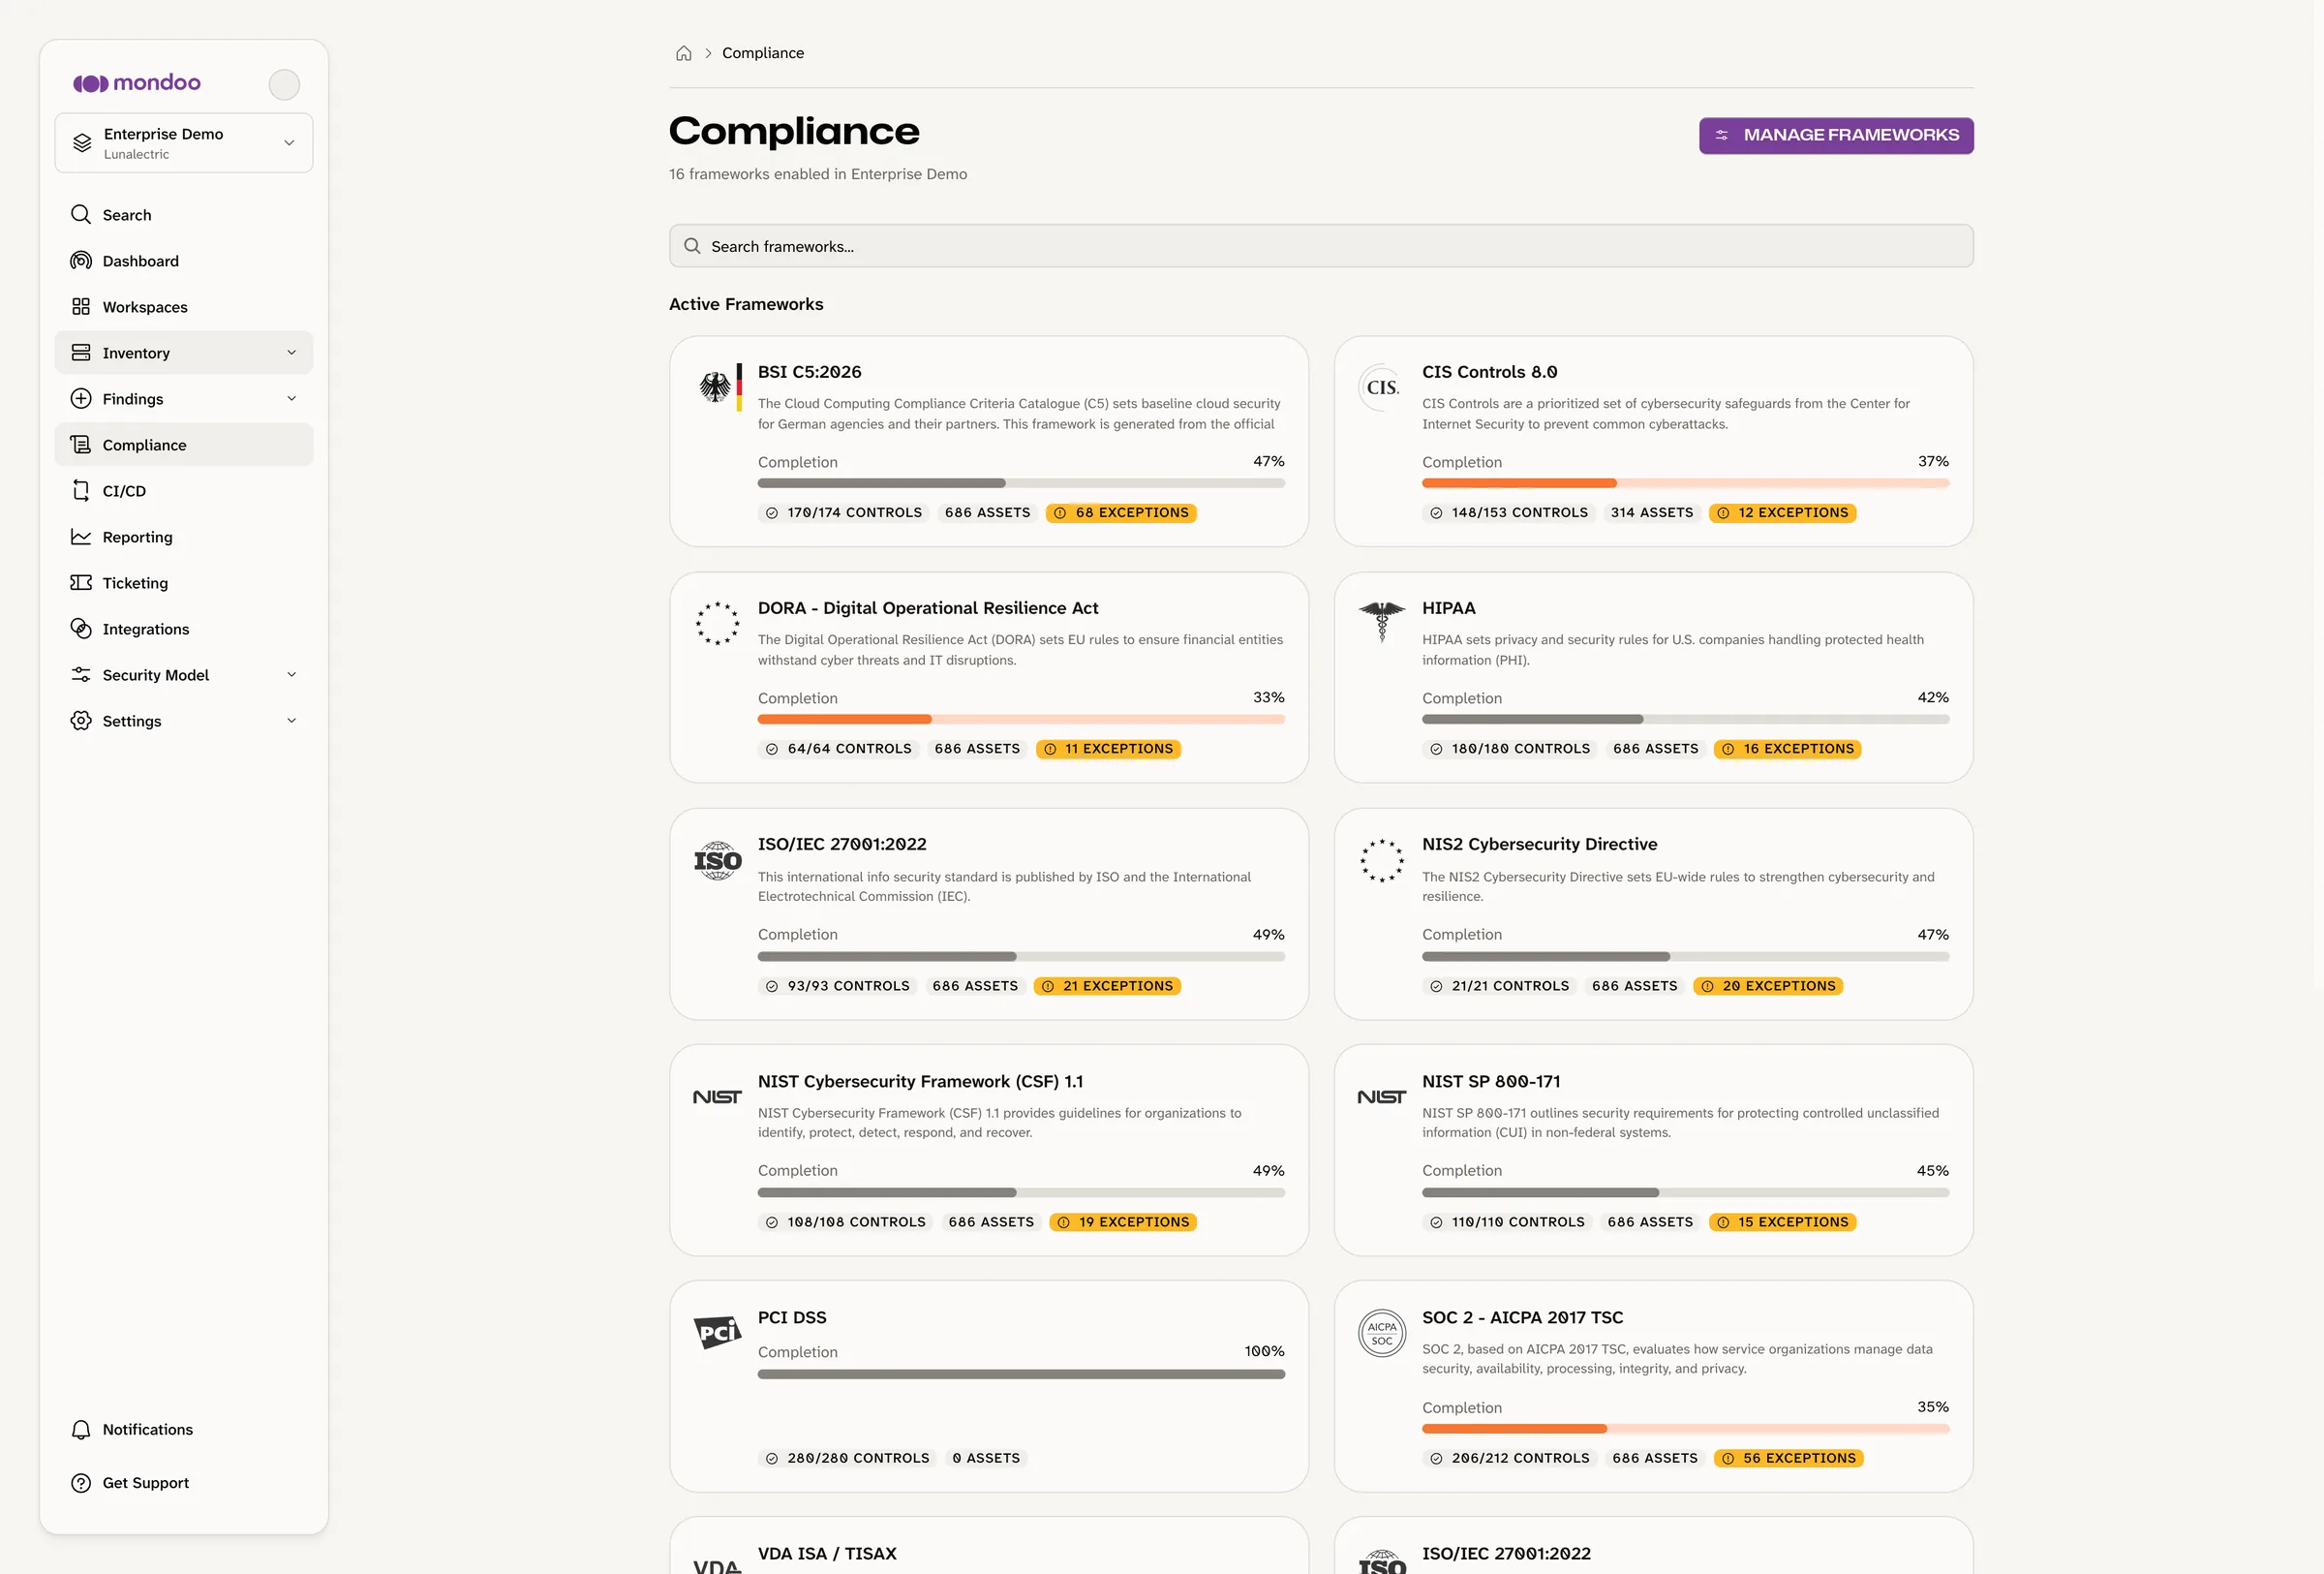The image size is (2324, 1574).
Task: Click the DORA EU stars logo
Action: point(718,623)
